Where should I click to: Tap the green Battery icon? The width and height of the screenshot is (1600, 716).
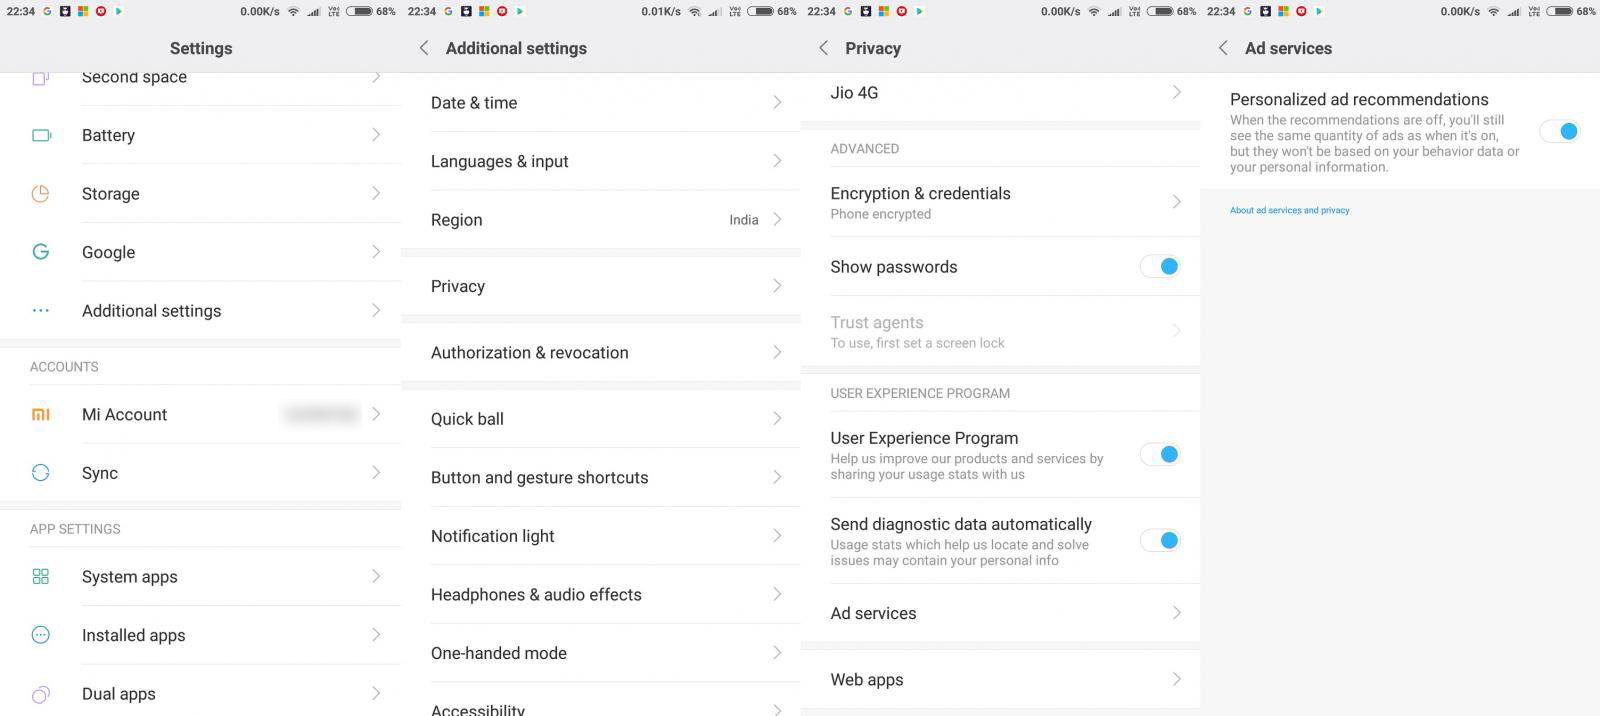pyautogui.click(x=41, y=135)
